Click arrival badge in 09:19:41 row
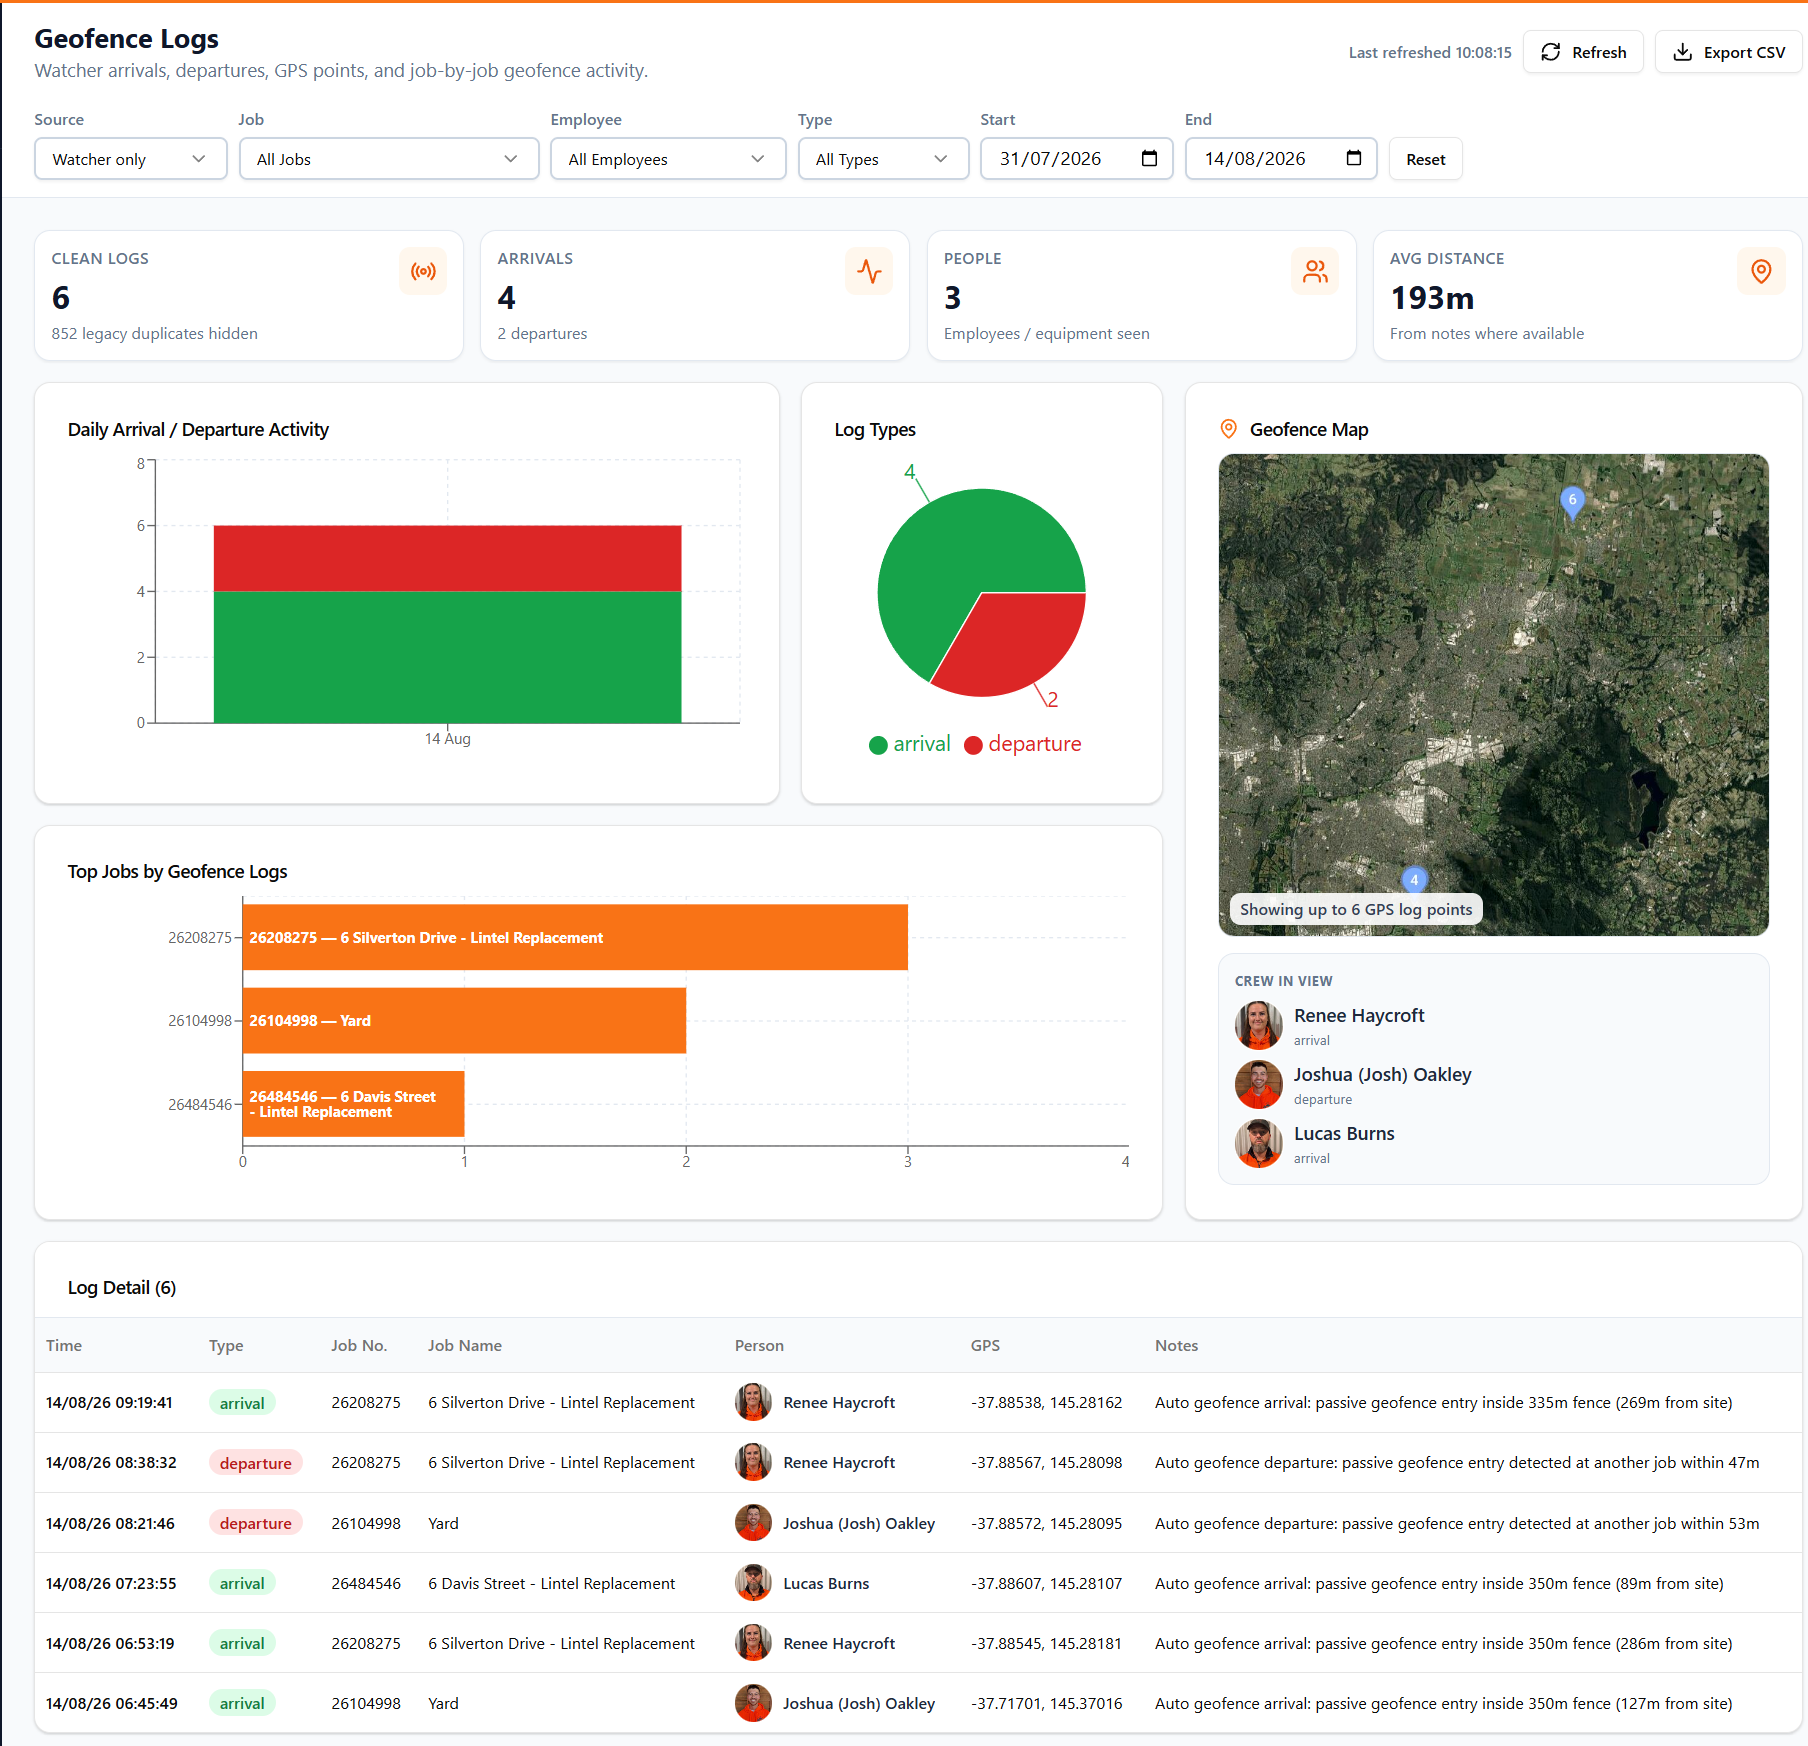This screenshot has width=1808, height=1746. pyautogui.click(x=242, y=1403)
